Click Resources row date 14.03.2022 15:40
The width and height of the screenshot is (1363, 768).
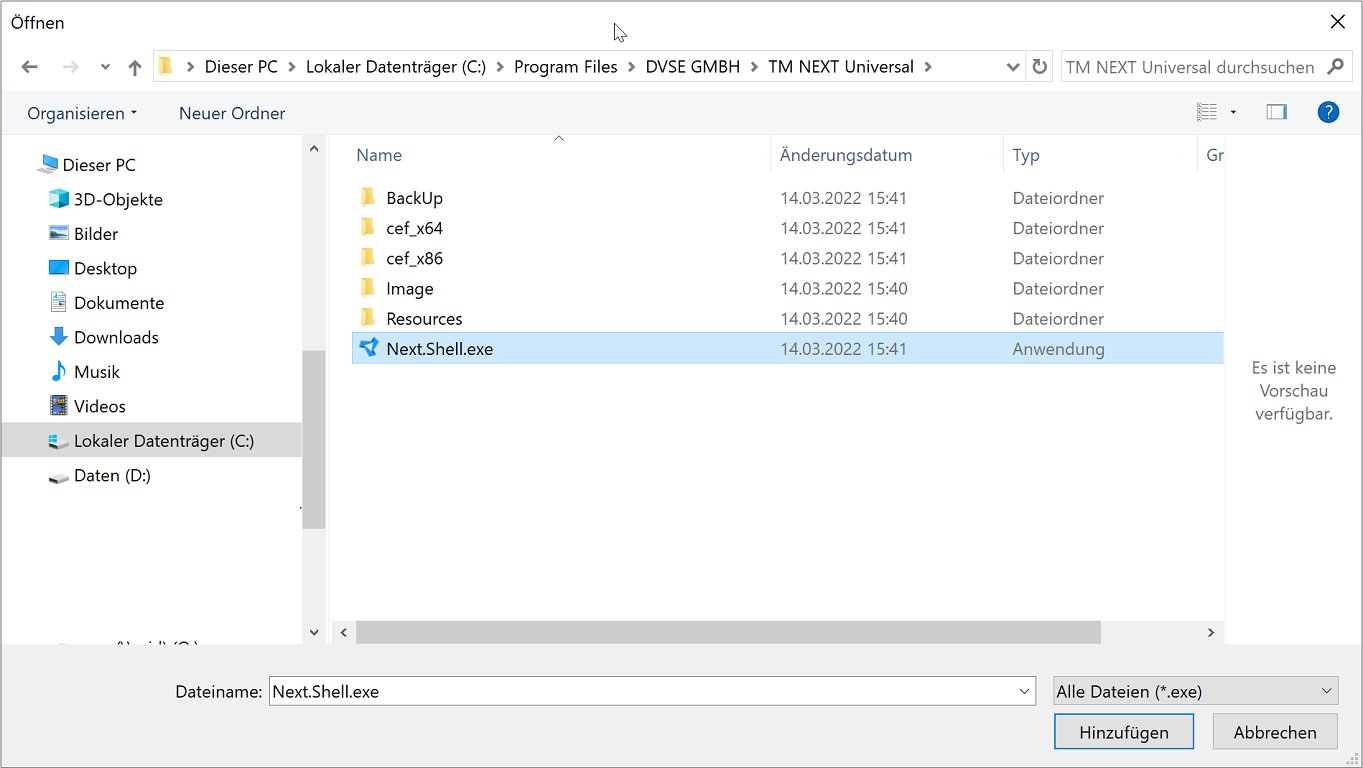pyautogui.click(x=844, y=319)
